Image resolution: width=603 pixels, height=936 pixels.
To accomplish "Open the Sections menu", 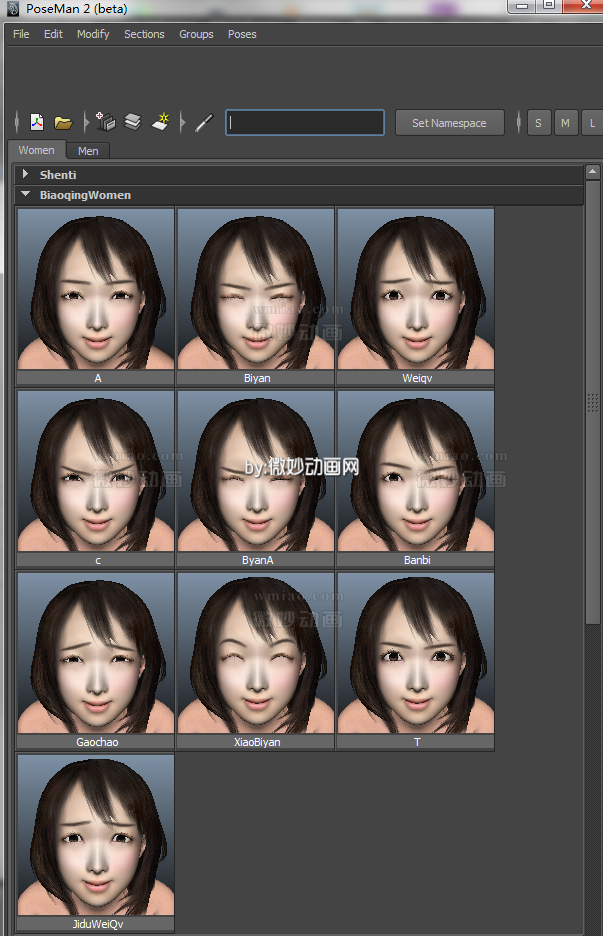I will (x=144, y=34).
